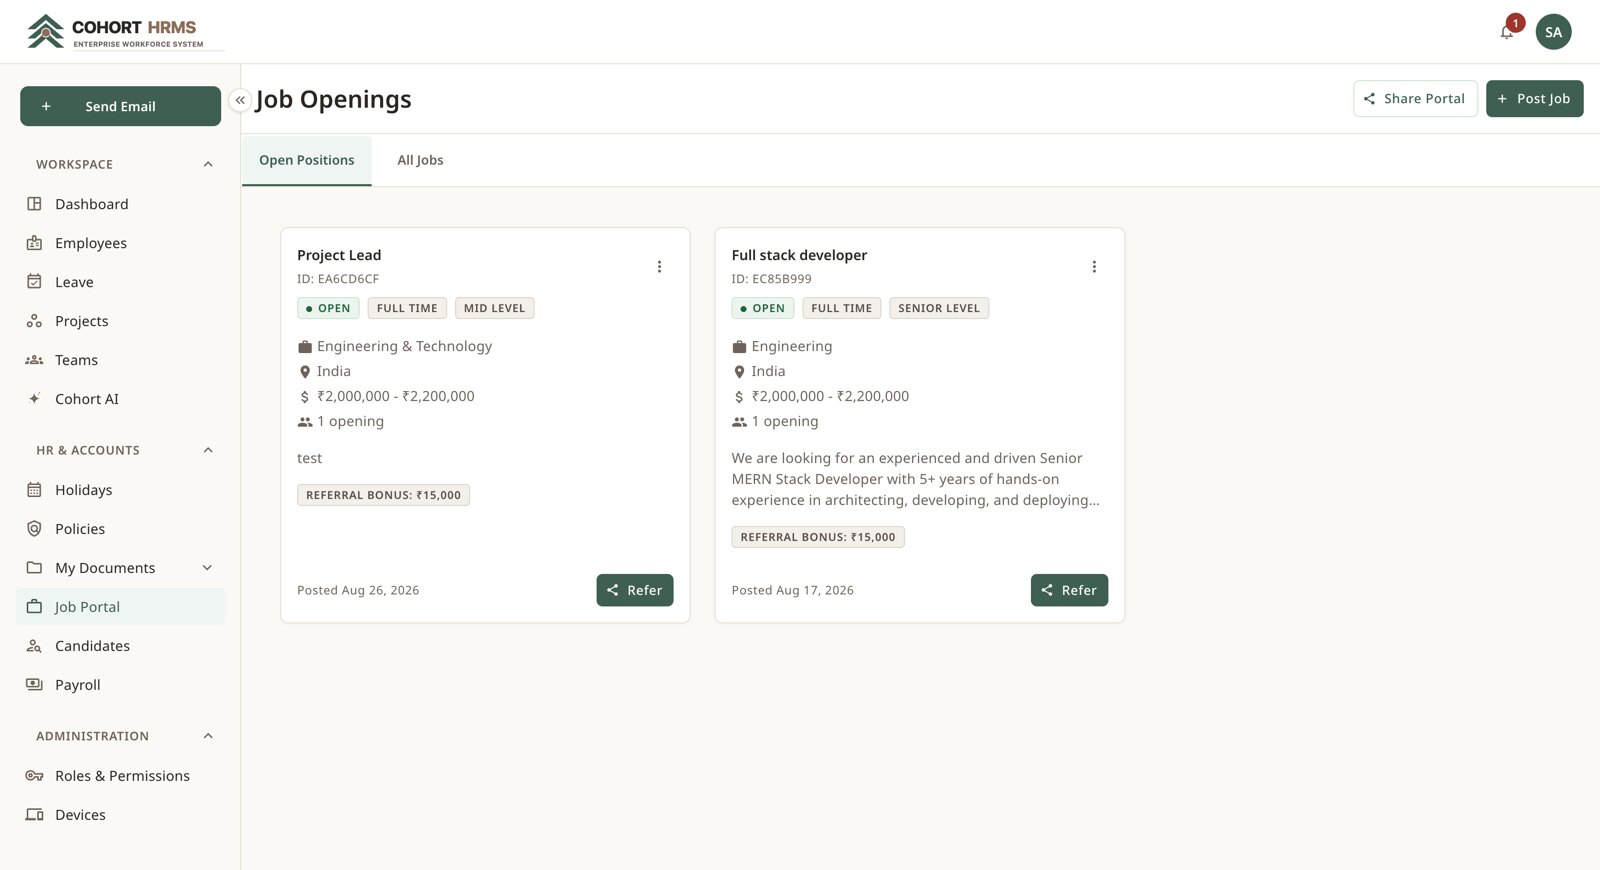Collapse the HR & Accounts section
This screenshot has height=870, width=1600.
(x=208, y=450)
